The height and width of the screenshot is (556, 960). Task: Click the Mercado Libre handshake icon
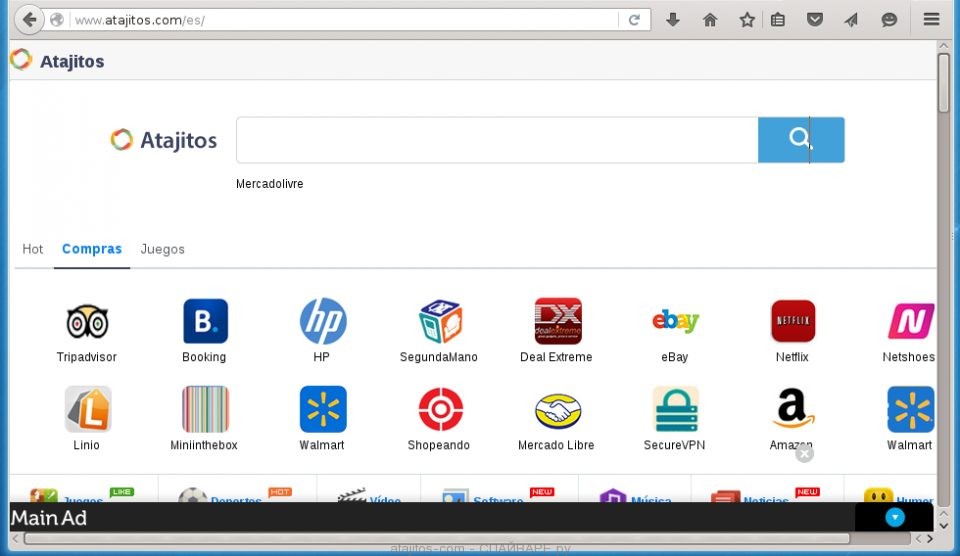pyautogui.click(x=557, y=409)
